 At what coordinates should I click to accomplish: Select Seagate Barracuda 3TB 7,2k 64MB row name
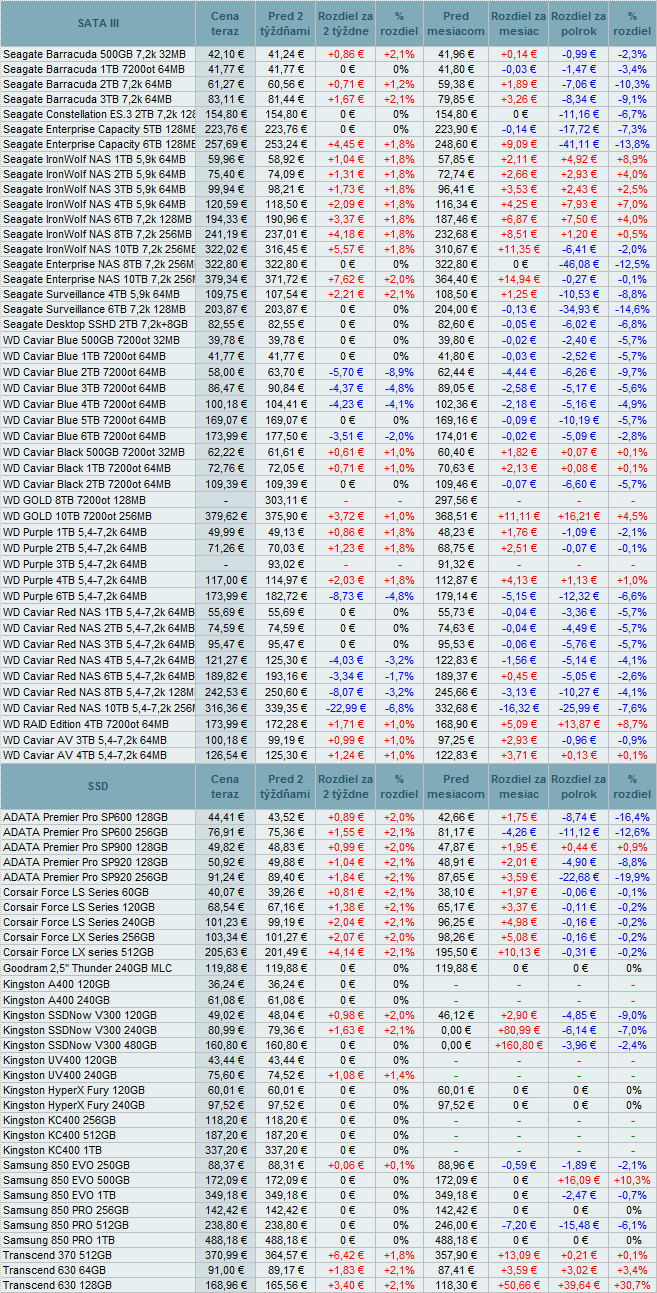[x=87, y=99]
